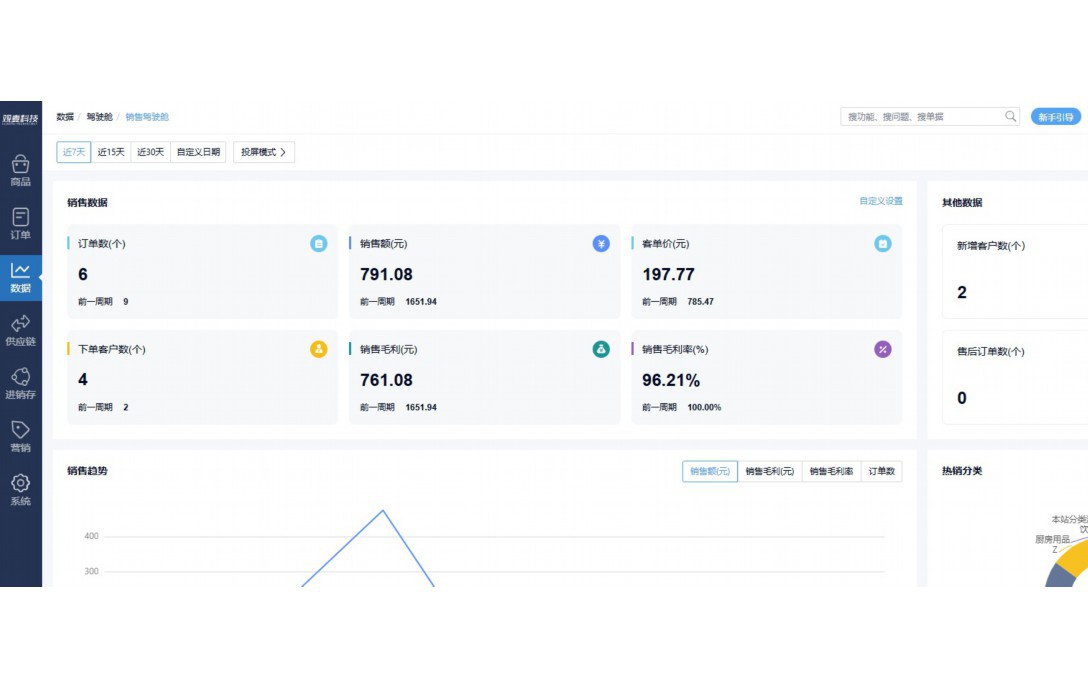The width and height of the screenshot is (1088, 688).
Task: Switch trend chart to 订单数 tab
Action: tap(881, 471)
